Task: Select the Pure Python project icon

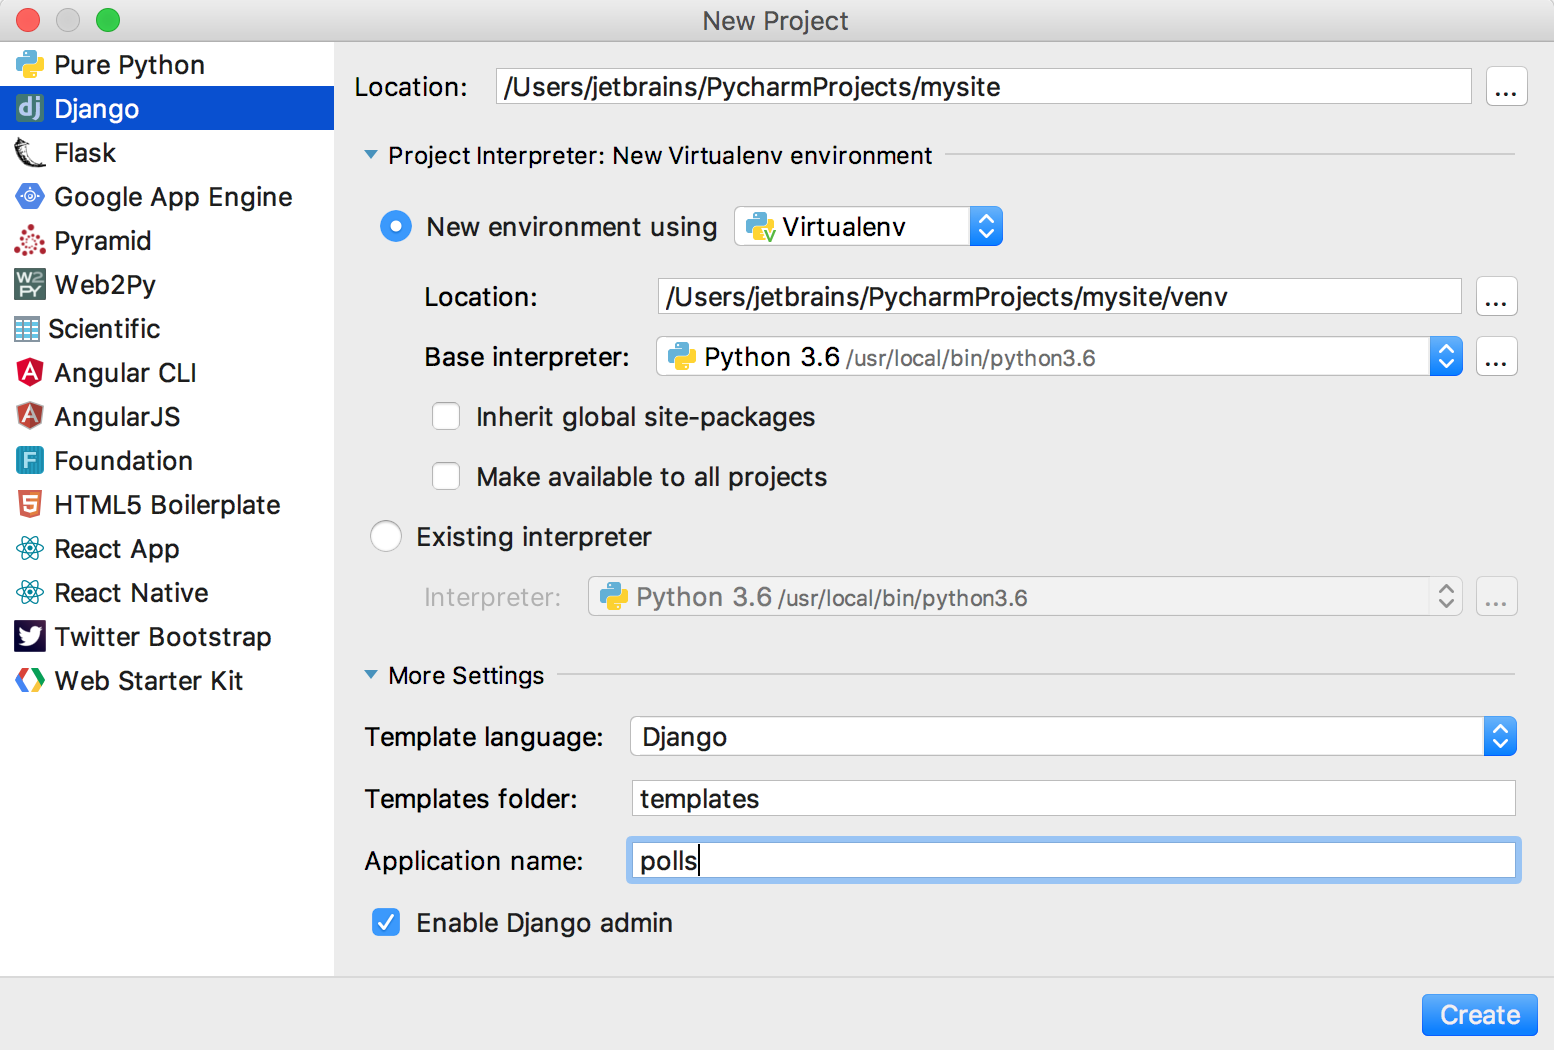Action: coord(30,65)
